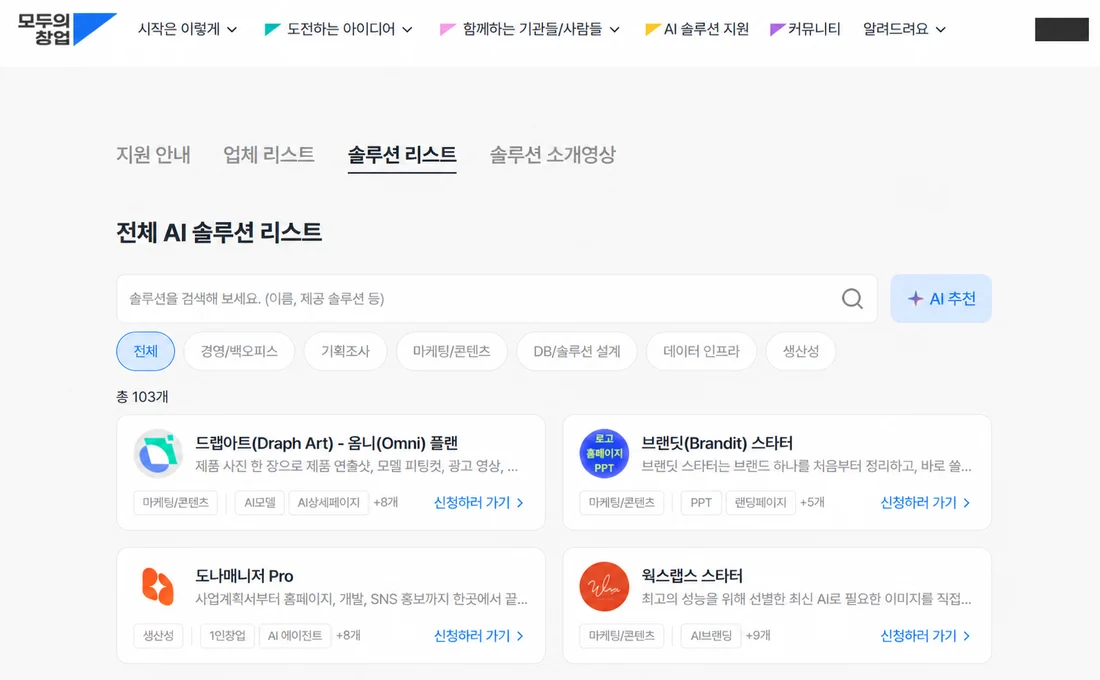1100x680 pixels.
Task: Click the arrow of Brandit's 신청하러 가기
Action: pos(966,502)
